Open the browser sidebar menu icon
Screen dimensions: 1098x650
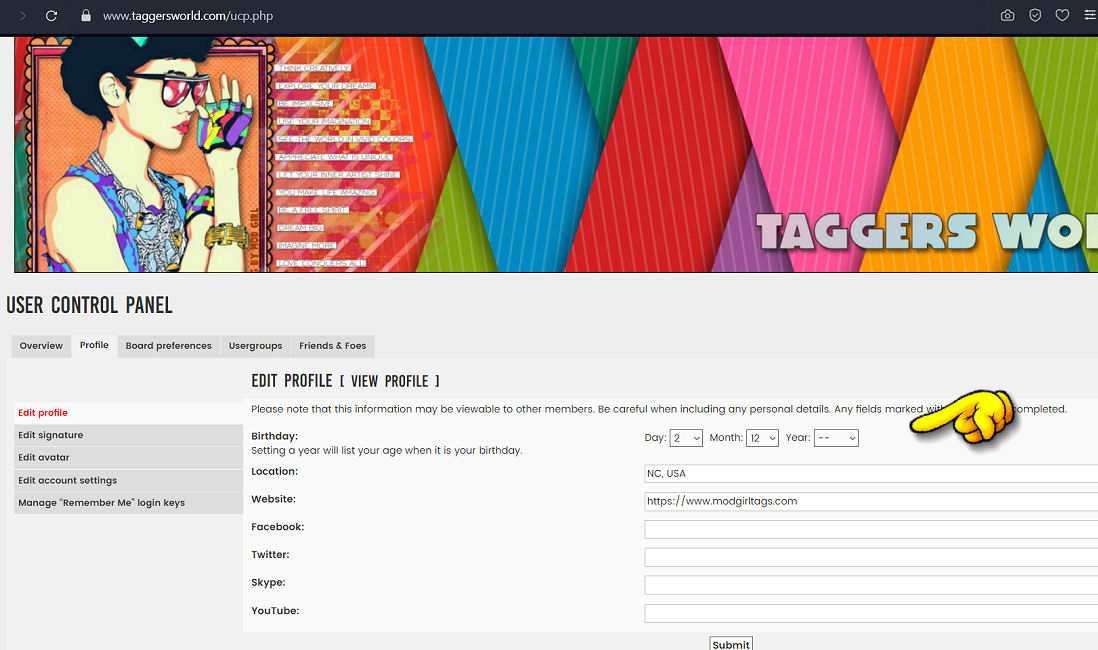click(1090, 15)
